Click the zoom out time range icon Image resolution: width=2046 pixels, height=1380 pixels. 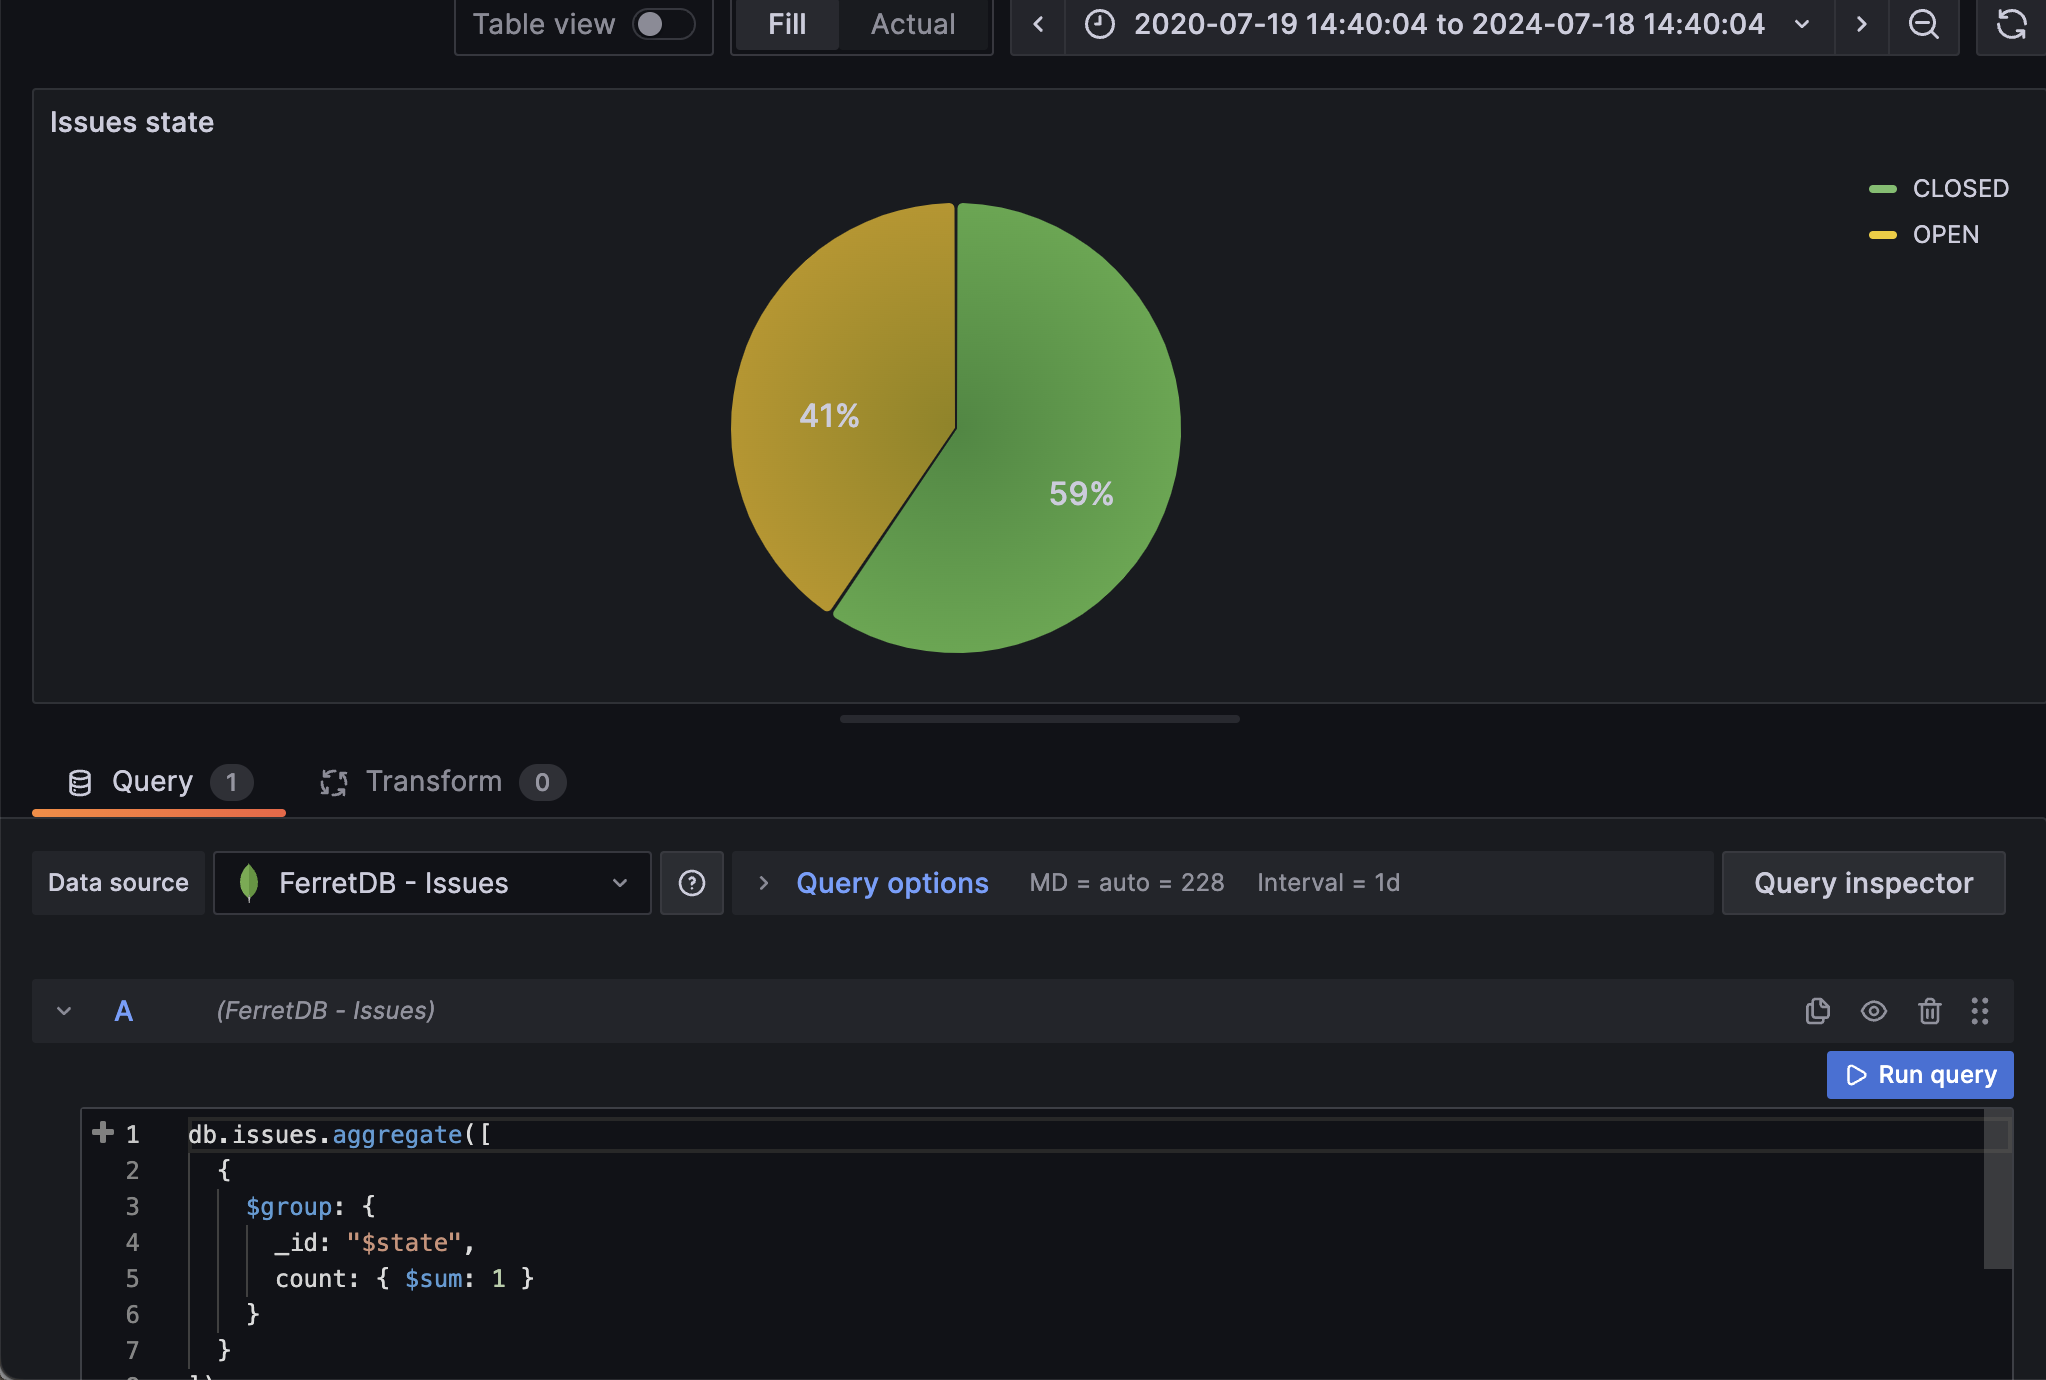coord(1923,24)
